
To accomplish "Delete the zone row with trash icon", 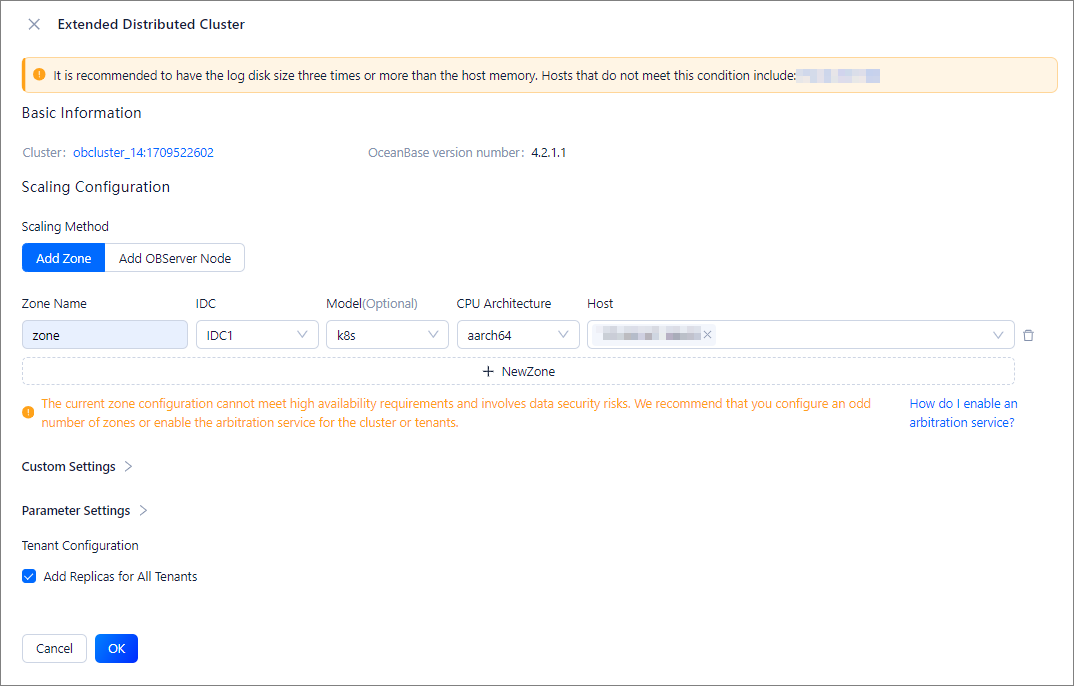I will (x=1028, y=336).
